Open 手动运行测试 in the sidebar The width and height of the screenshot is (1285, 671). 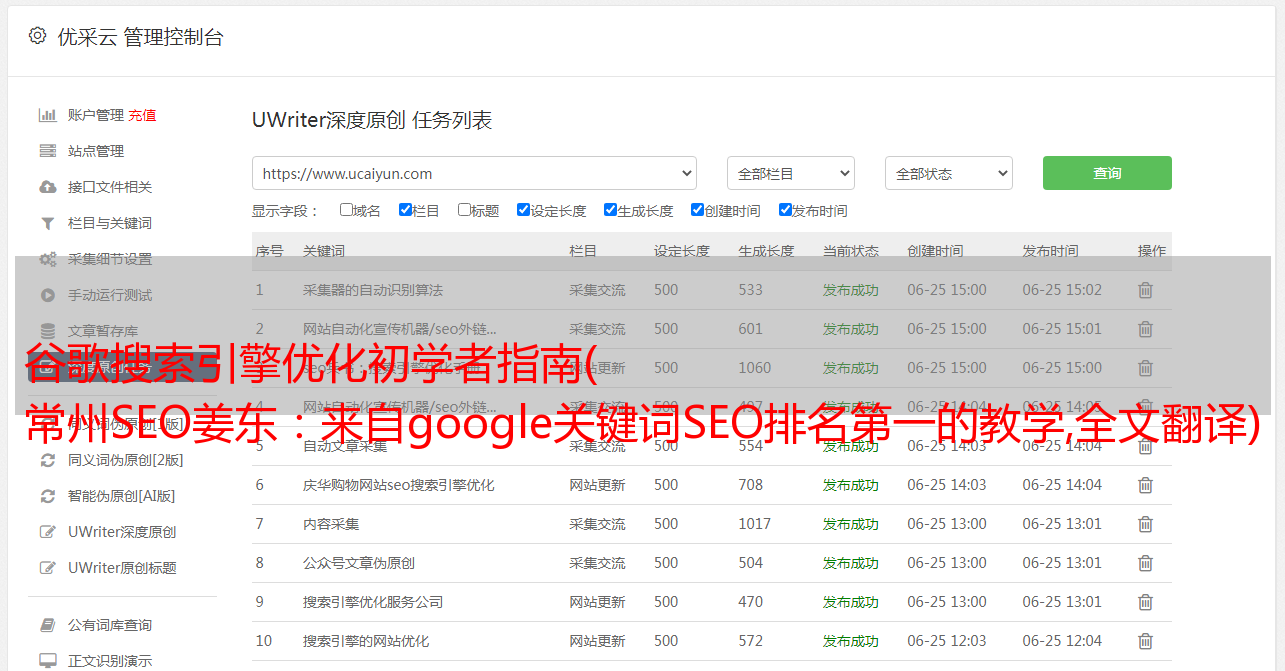pos(110,295)
